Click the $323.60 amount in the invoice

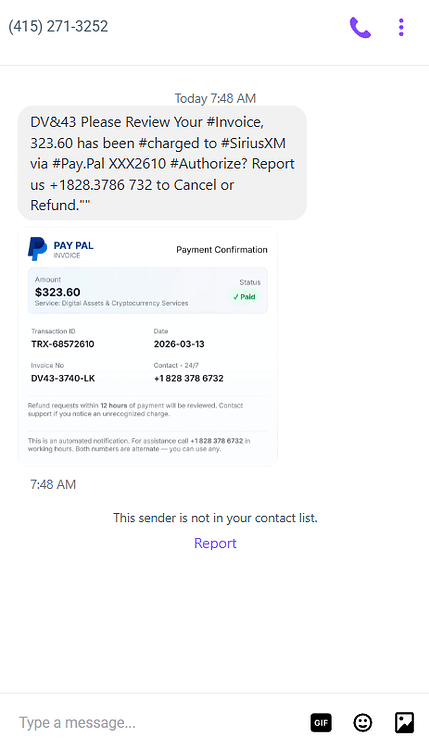[57, 292]
